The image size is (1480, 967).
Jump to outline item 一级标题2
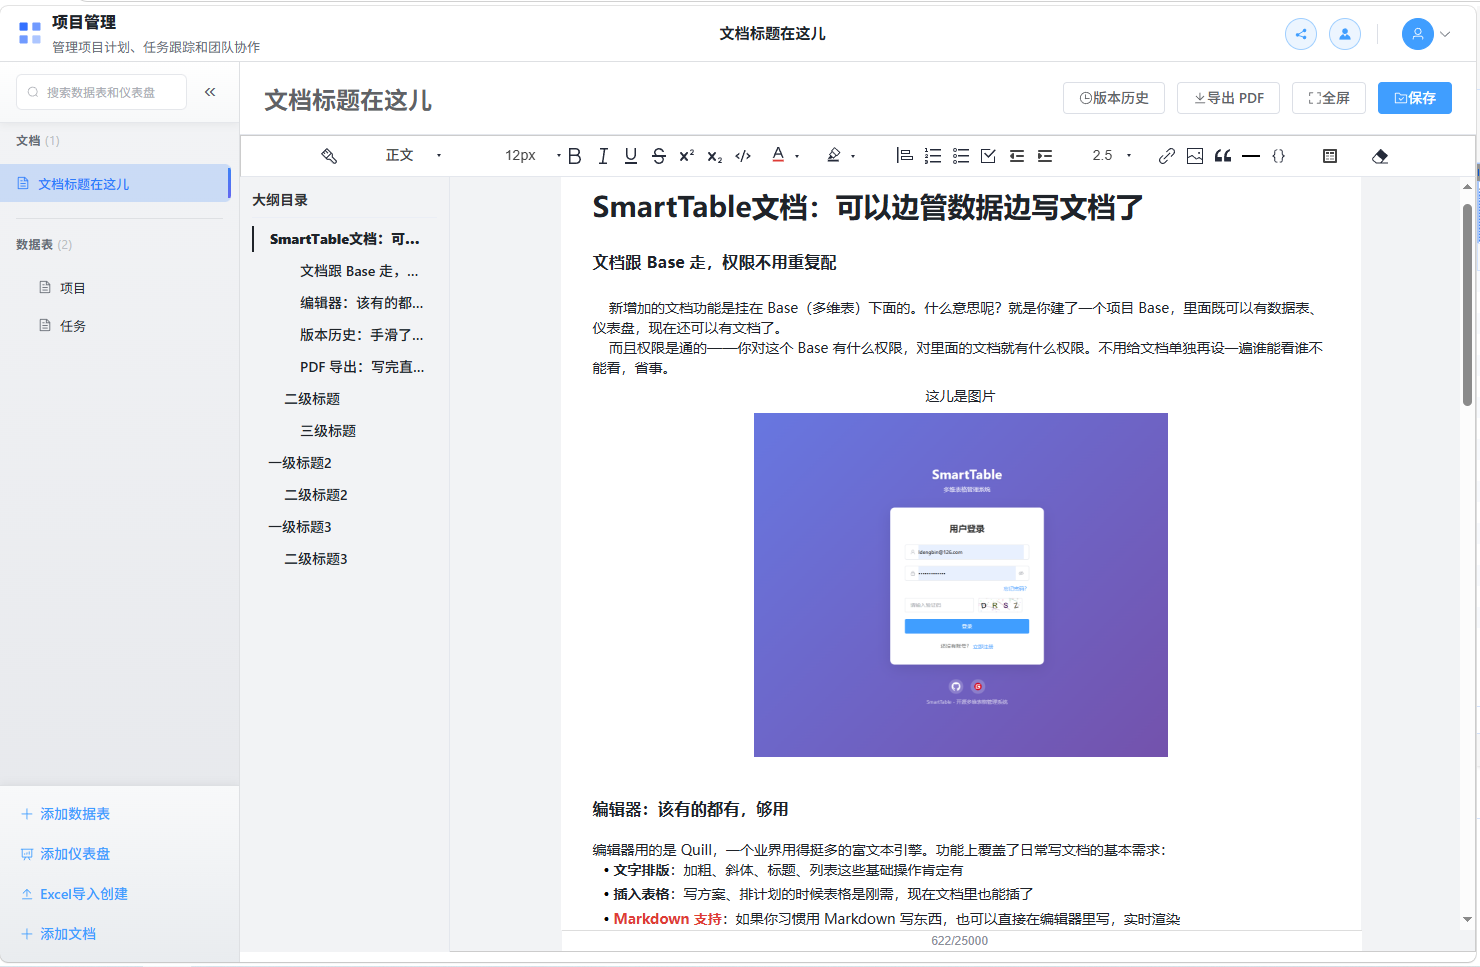point(300,463)
